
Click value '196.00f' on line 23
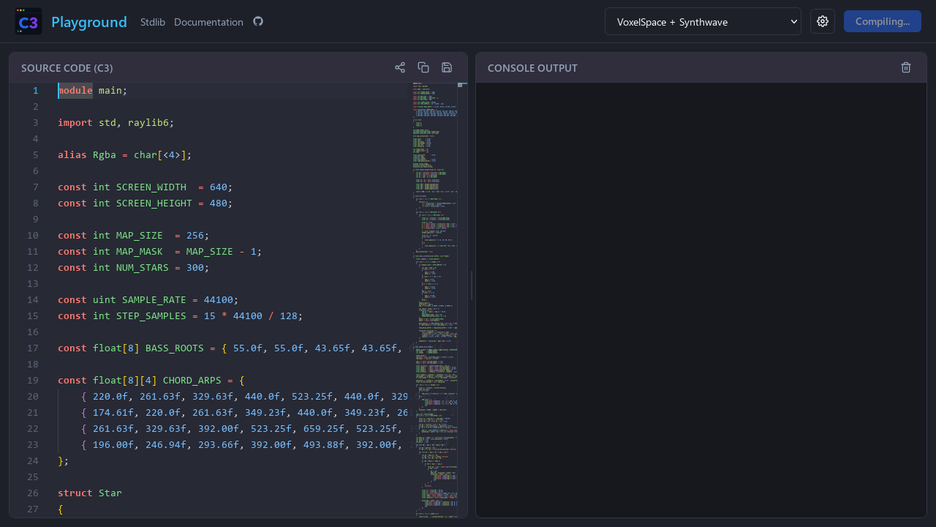[x=113, y=445]
